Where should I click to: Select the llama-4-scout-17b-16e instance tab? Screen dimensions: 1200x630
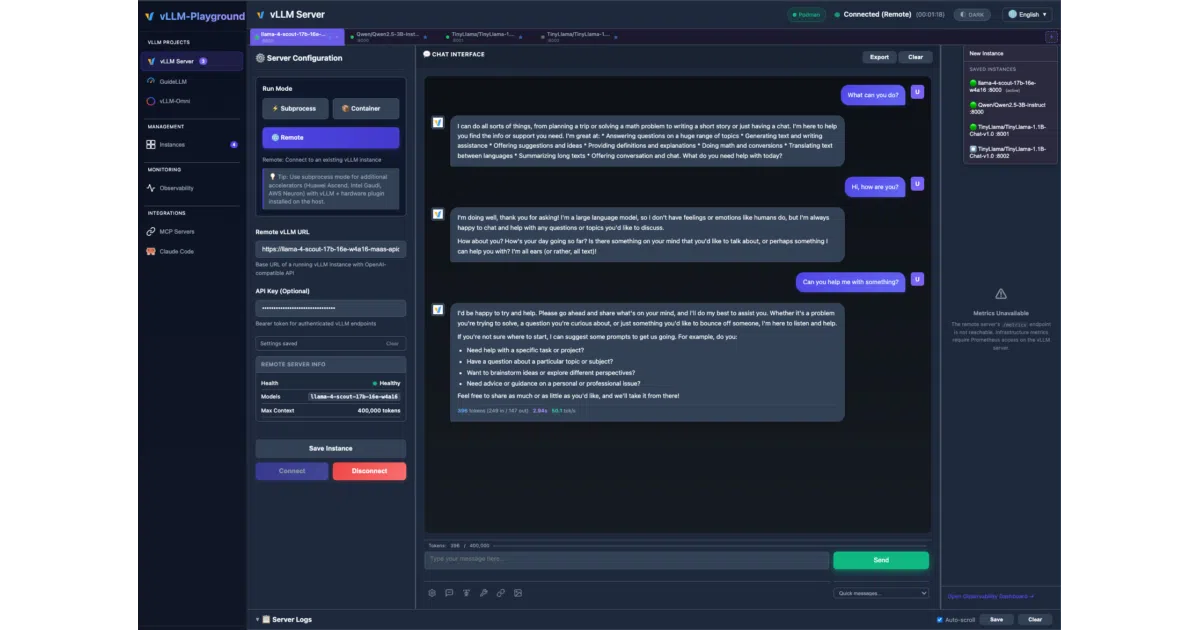tap(297, 36)
